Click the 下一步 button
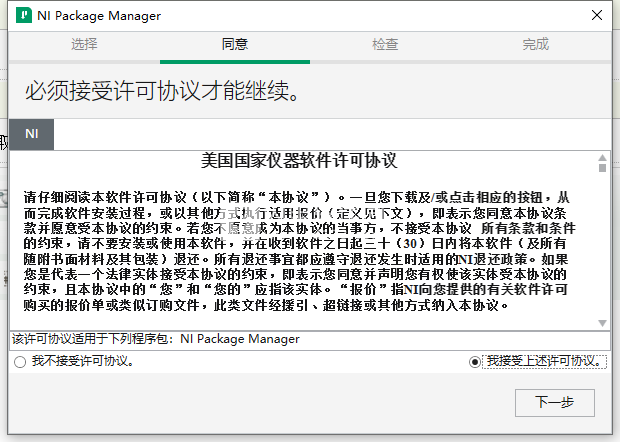 (x=554, y=402)
